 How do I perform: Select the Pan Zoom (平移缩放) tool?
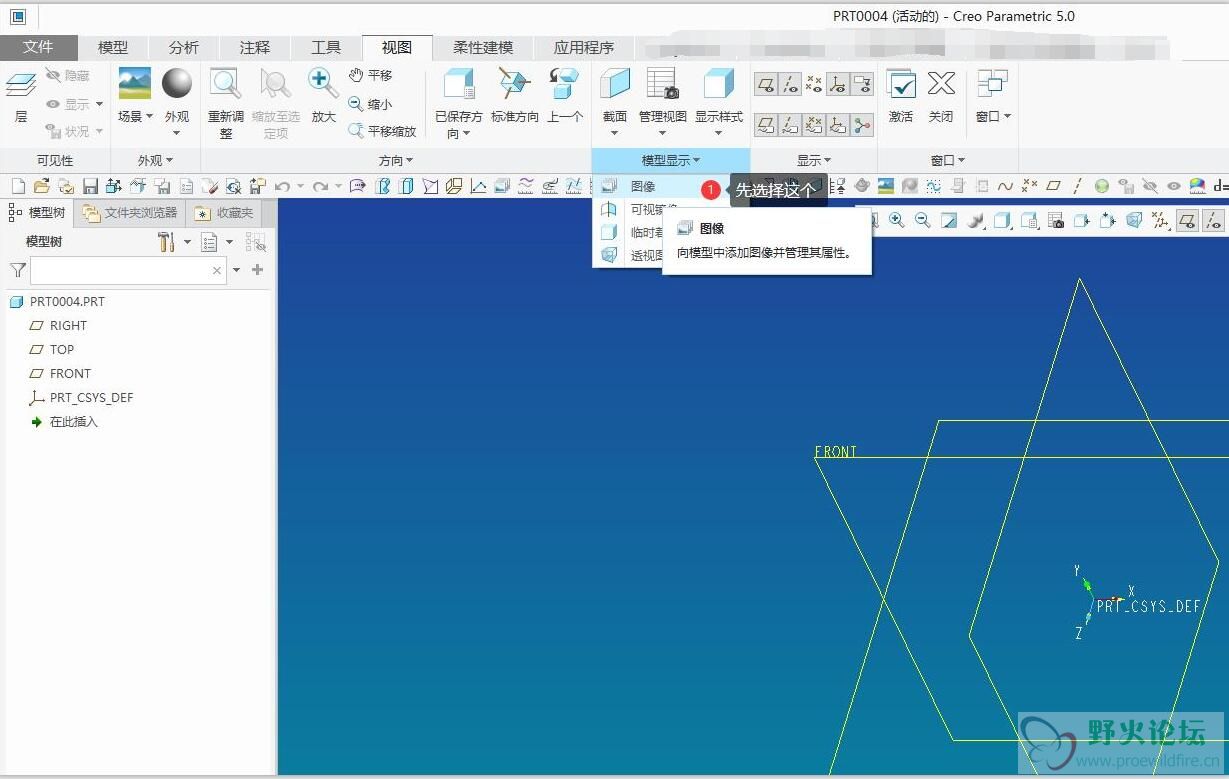point(382,131)
